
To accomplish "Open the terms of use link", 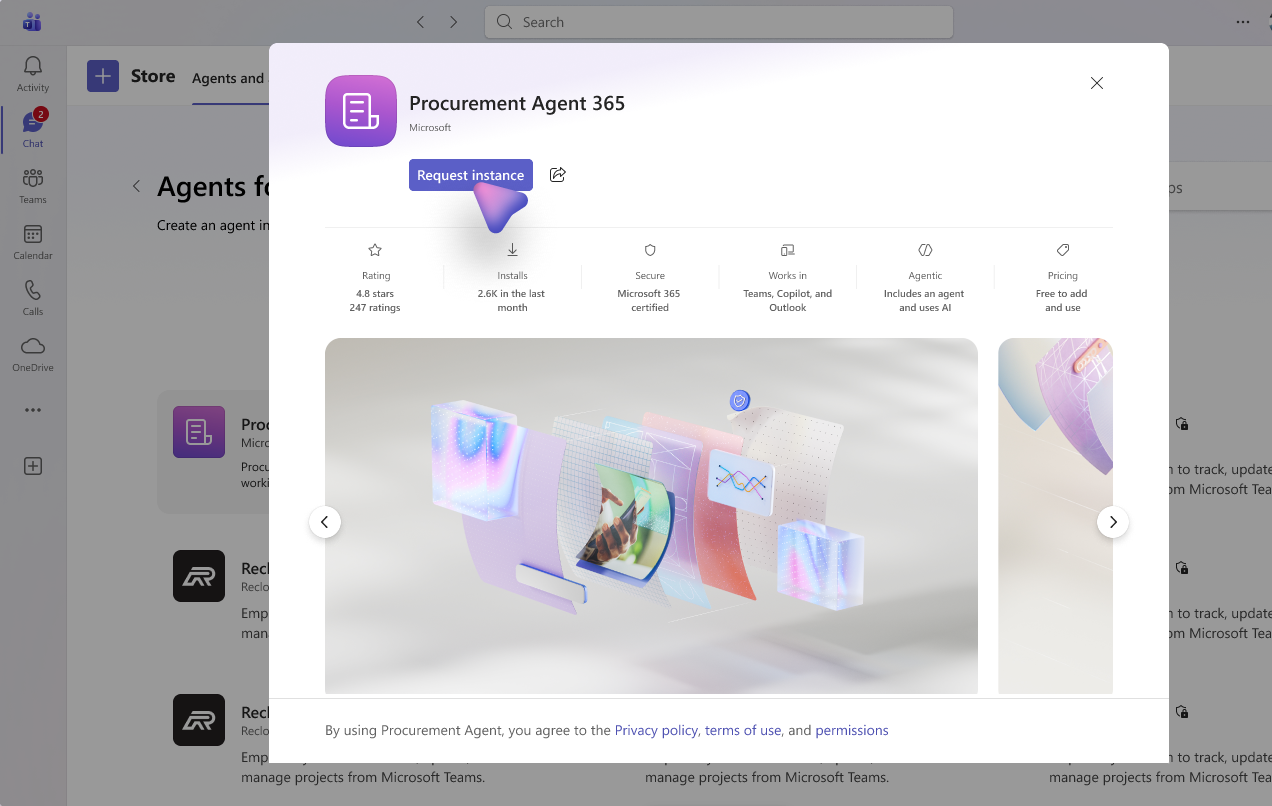I will pos(743,730).
